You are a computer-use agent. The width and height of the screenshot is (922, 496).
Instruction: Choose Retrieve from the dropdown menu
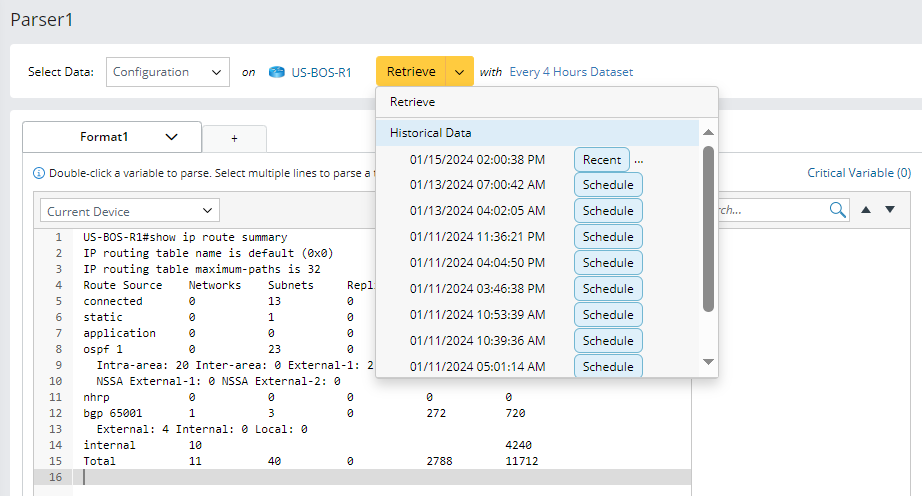pyautogui.click(x=413, y=102)
